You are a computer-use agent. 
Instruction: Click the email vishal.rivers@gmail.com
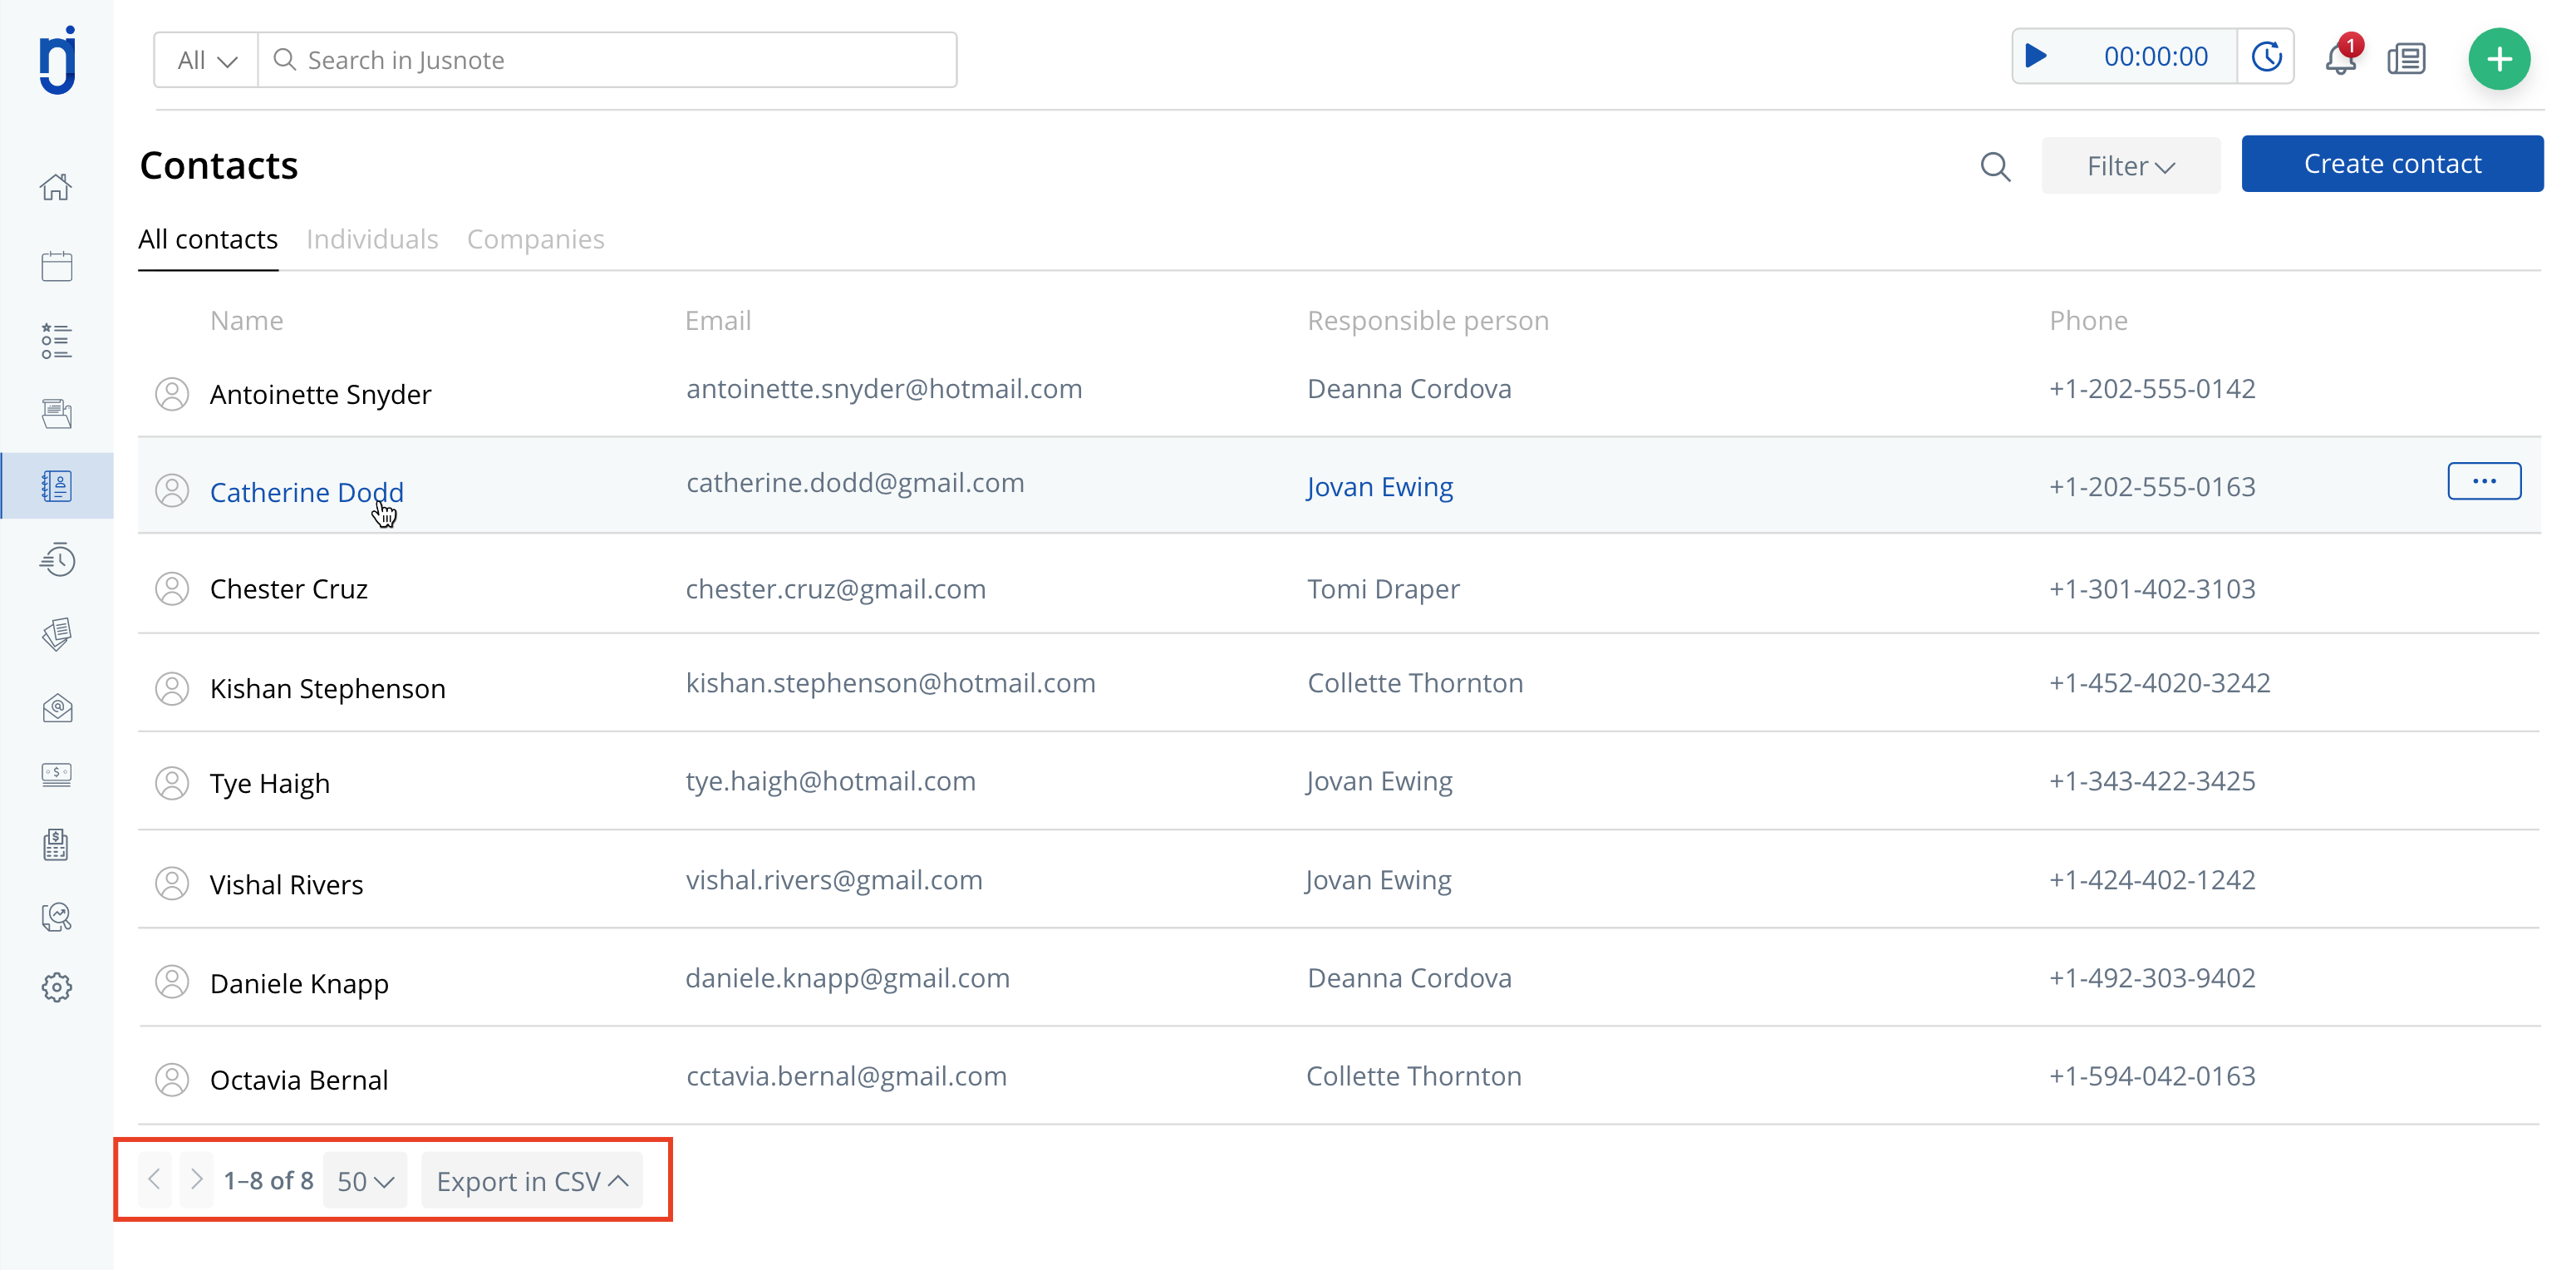click(x=834, y=880)
